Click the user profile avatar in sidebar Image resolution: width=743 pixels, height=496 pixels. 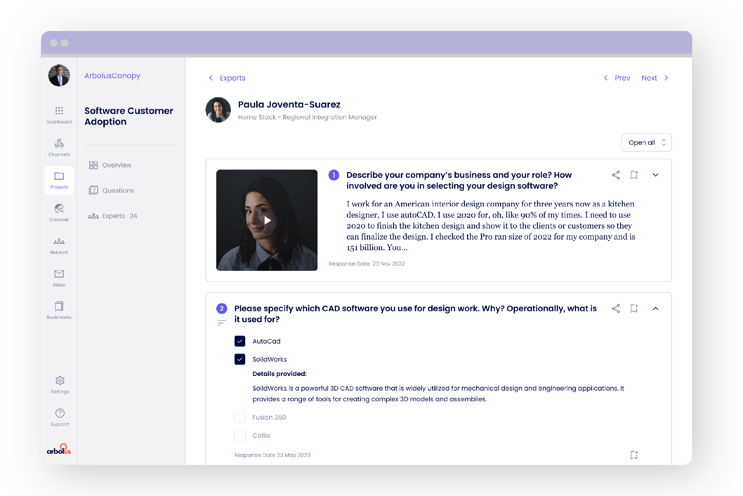(x=59, y=75)
